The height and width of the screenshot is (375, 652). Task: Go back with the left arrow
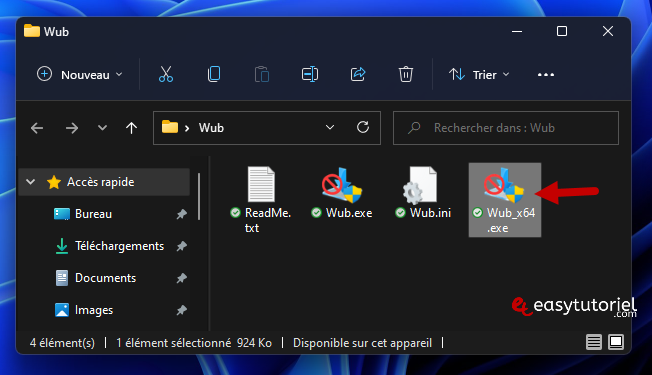[x=37, y=128]
